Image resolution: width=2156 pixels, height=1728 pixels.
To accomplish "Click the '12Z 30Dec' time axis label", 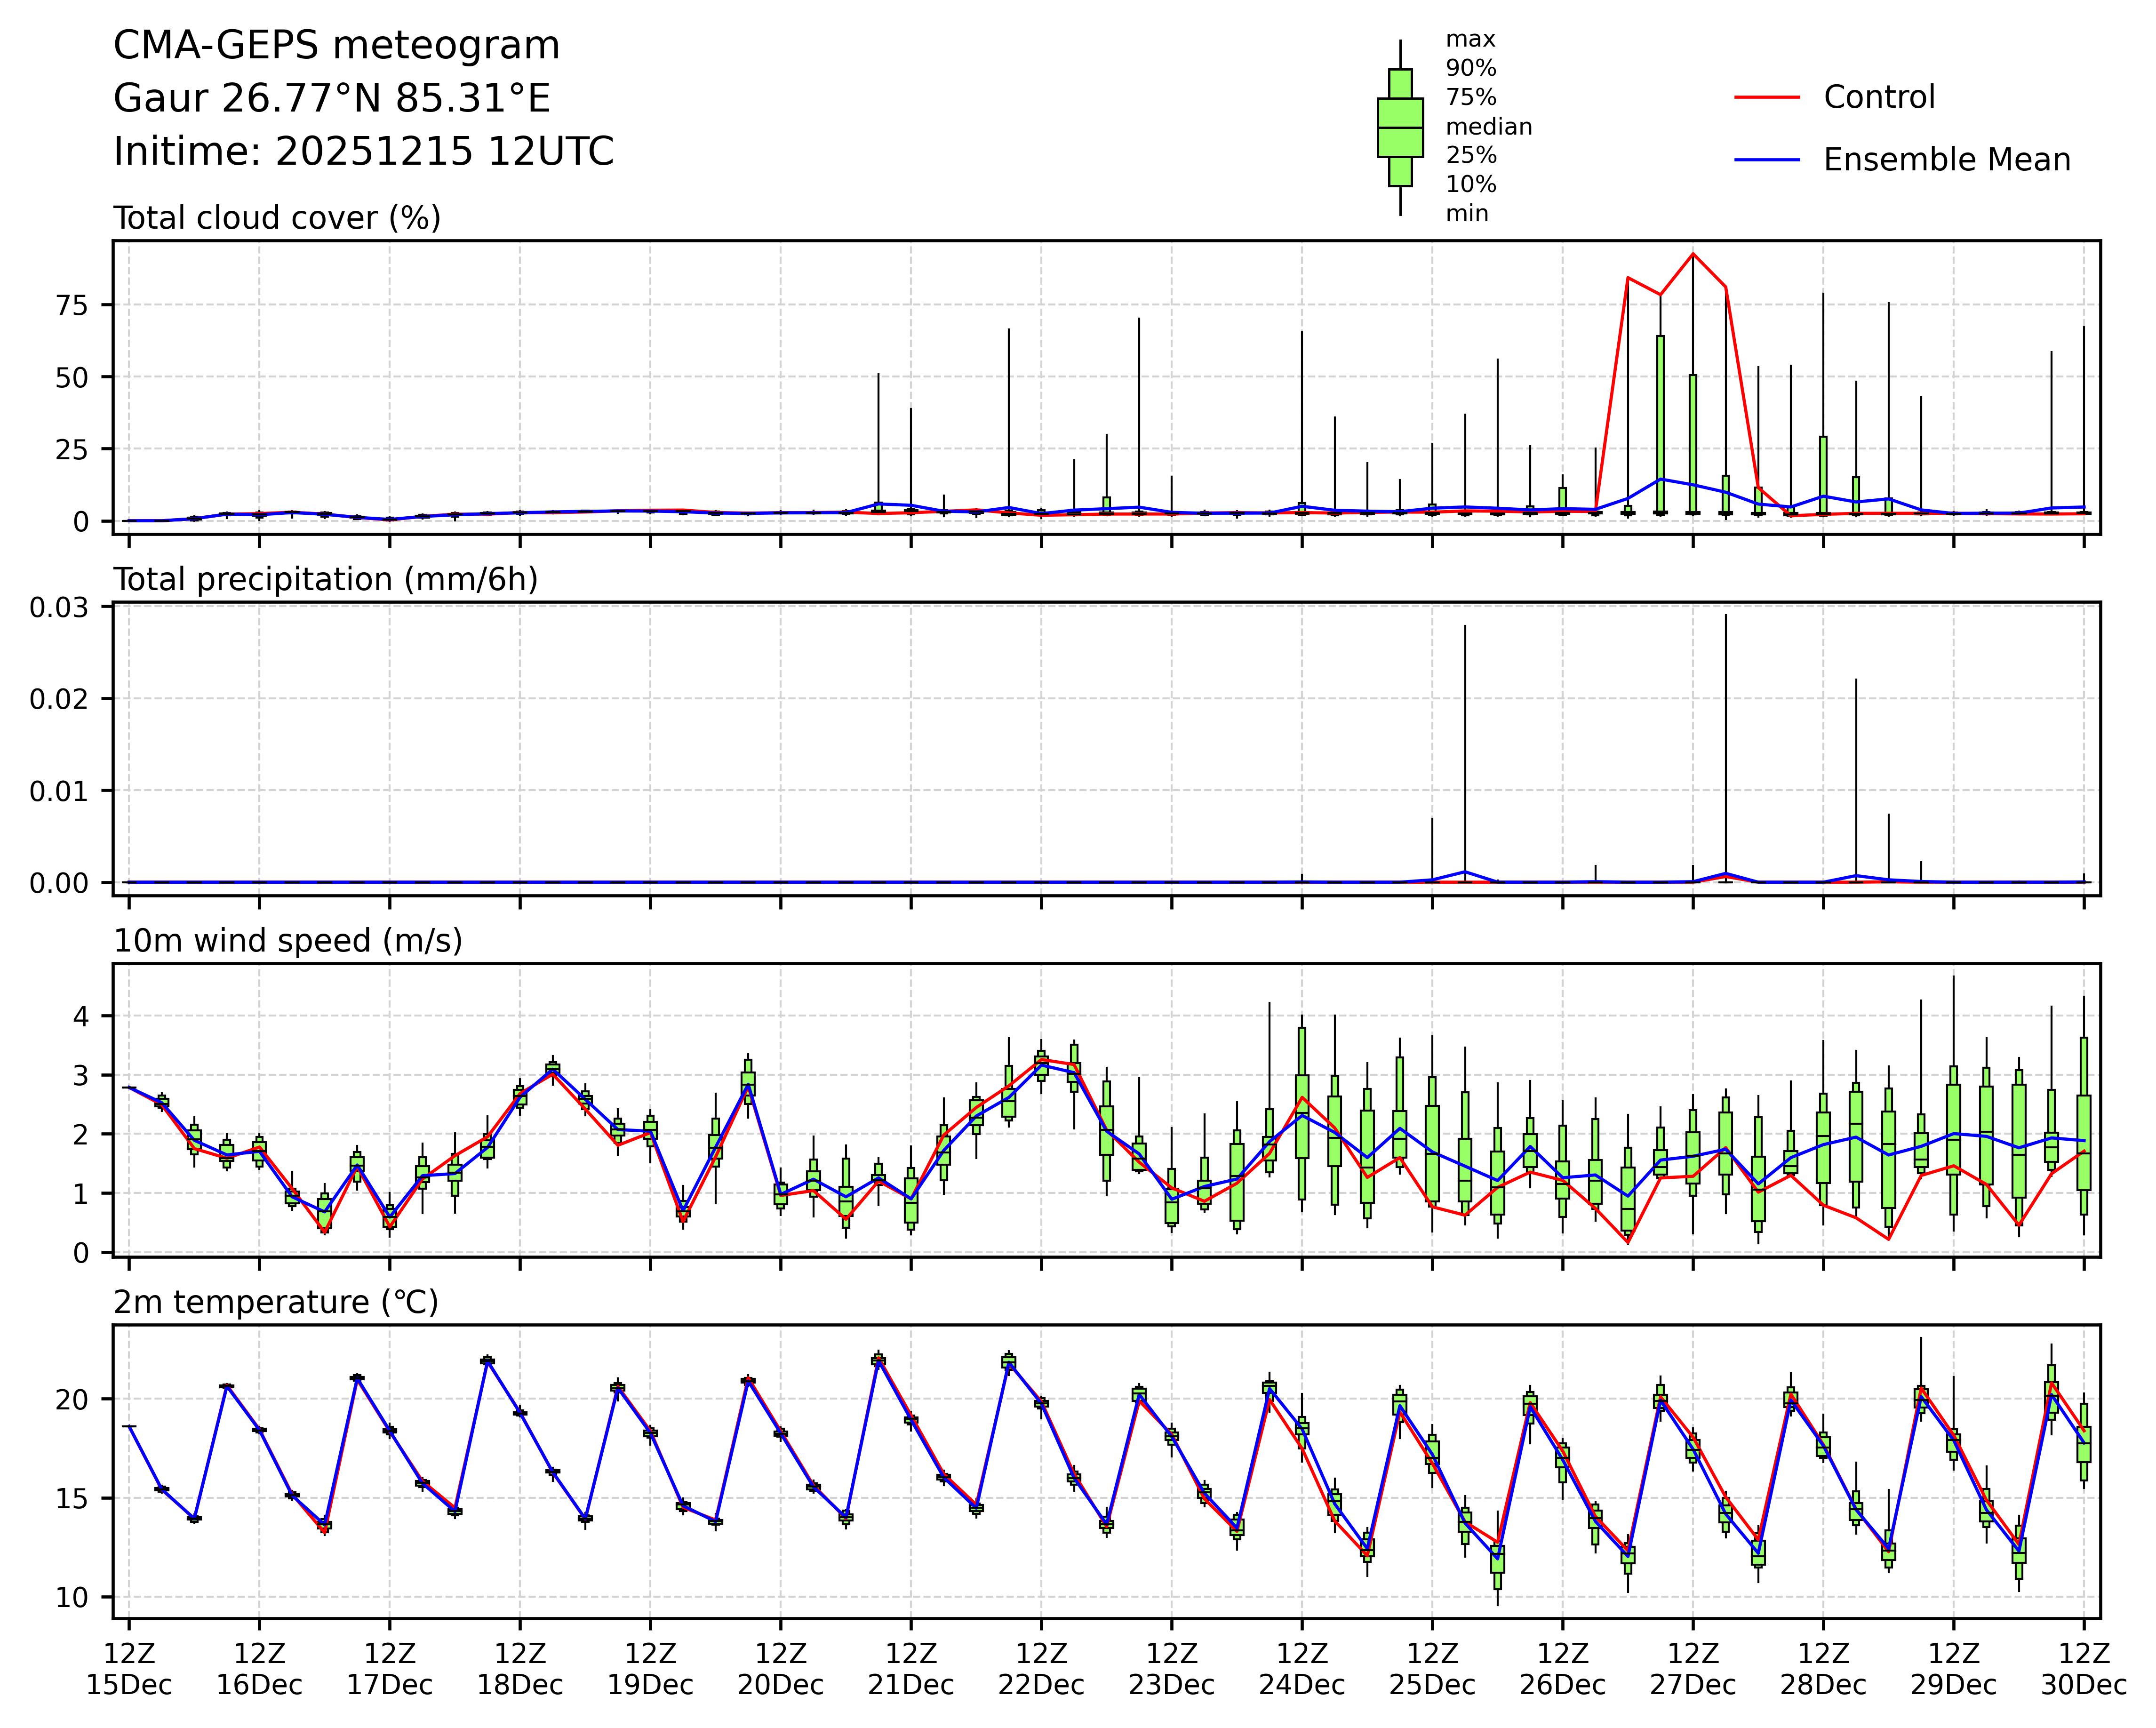I will coord(2083,1669).
